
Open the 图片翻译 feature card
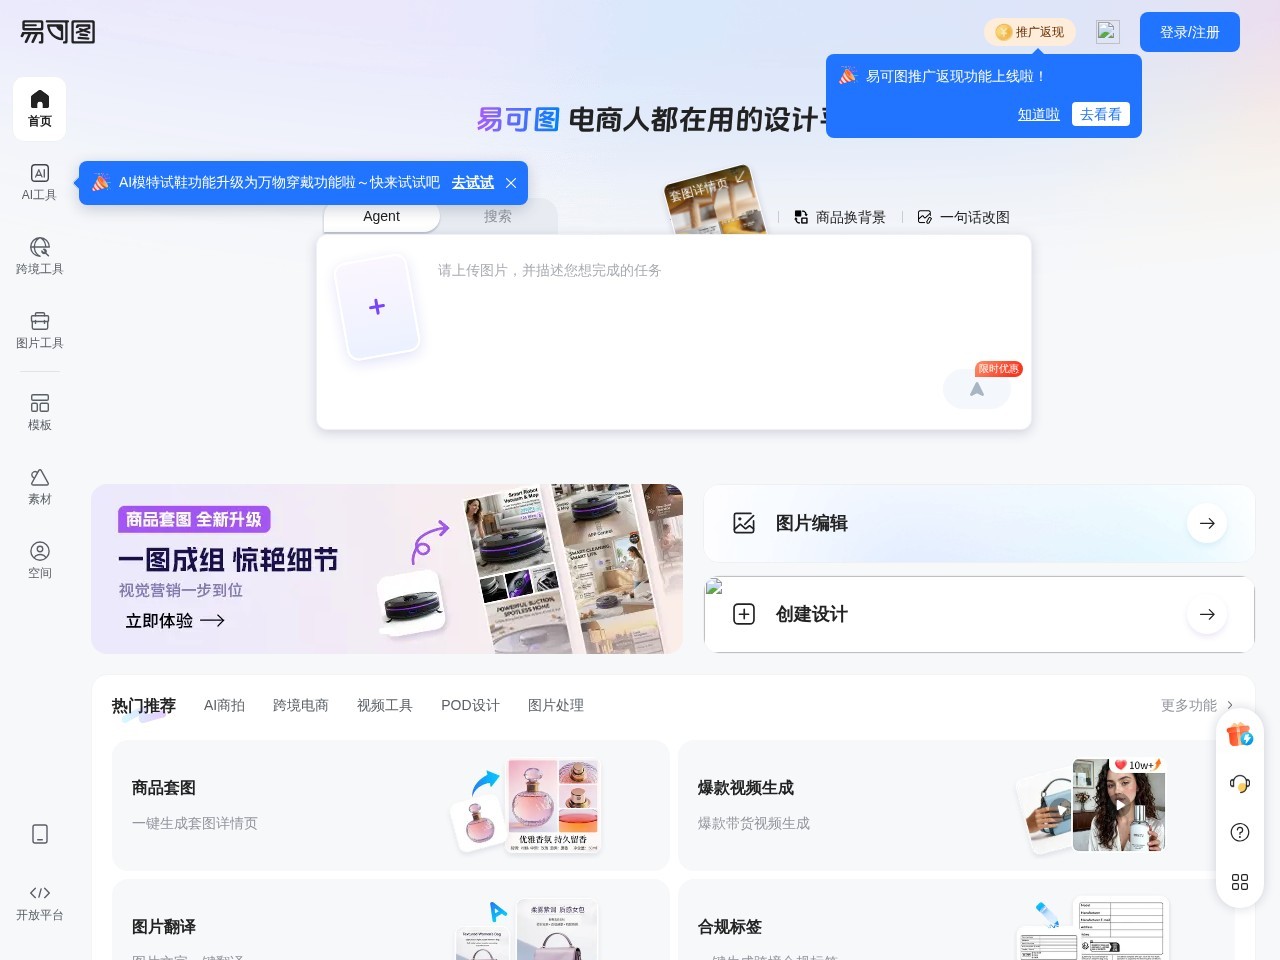pos(391,920)
